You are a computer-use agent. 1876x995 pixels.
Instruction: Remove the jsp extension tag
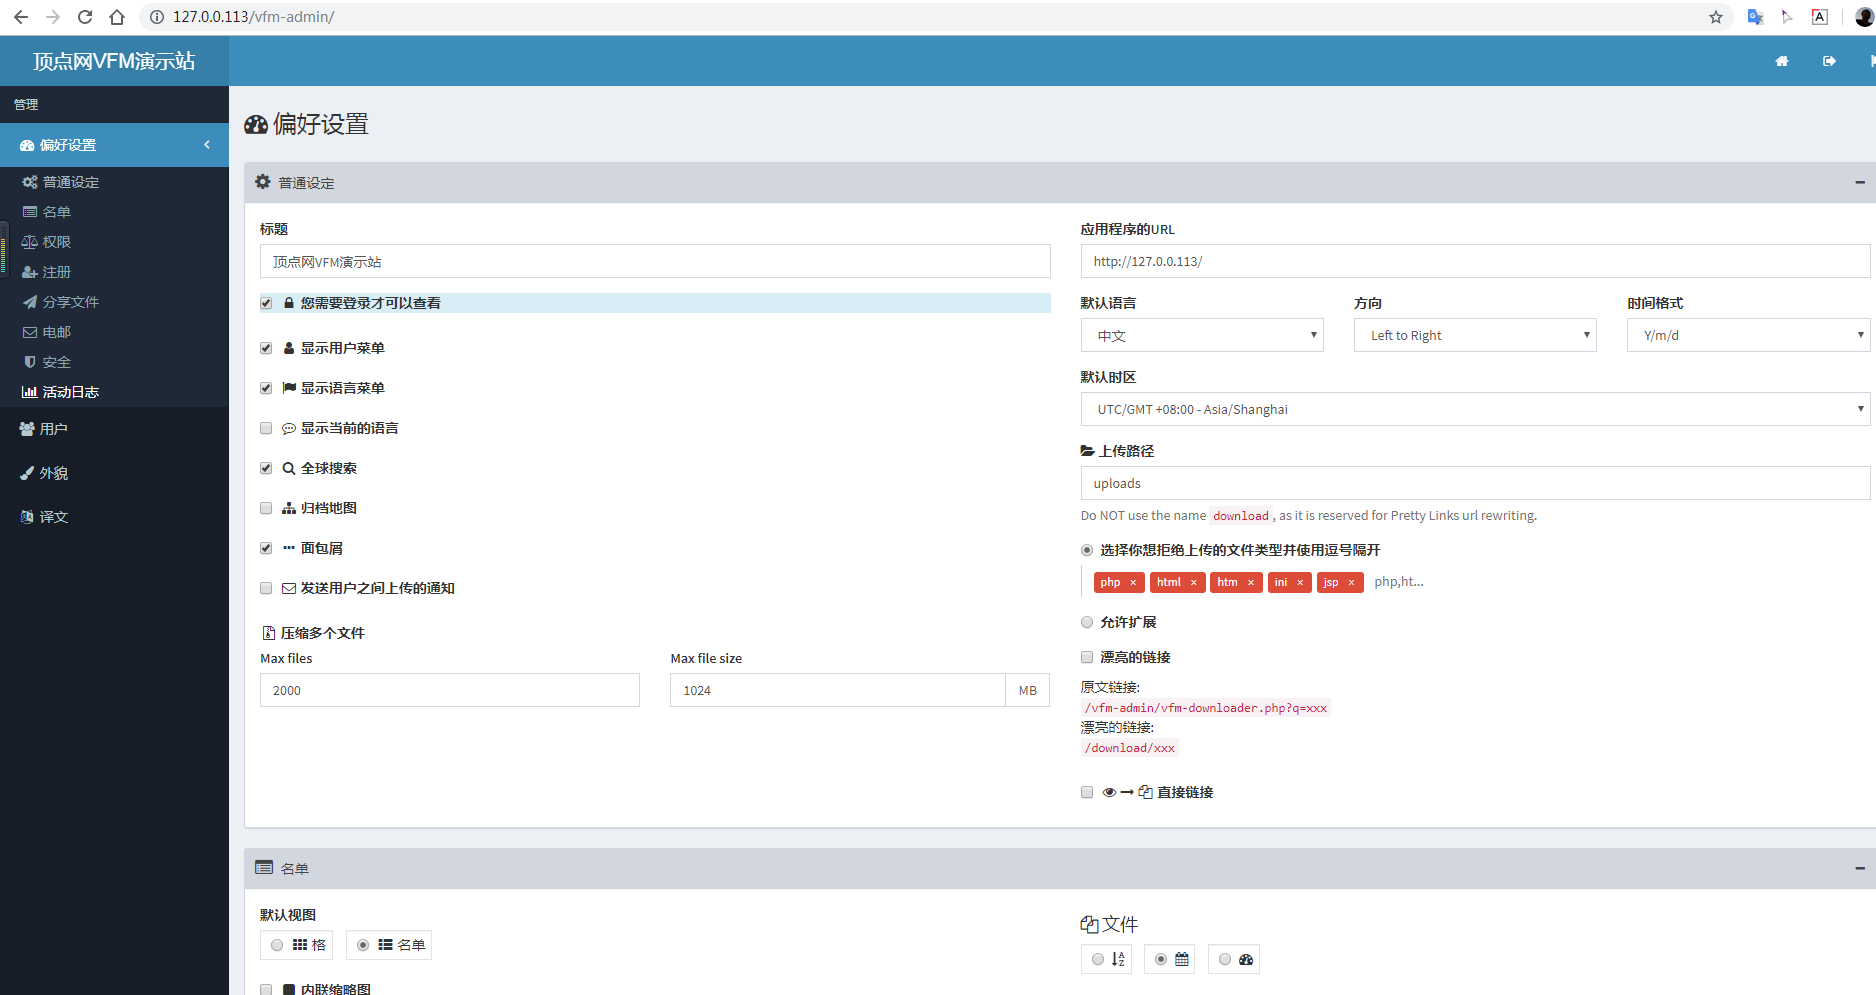[1351, 583]
